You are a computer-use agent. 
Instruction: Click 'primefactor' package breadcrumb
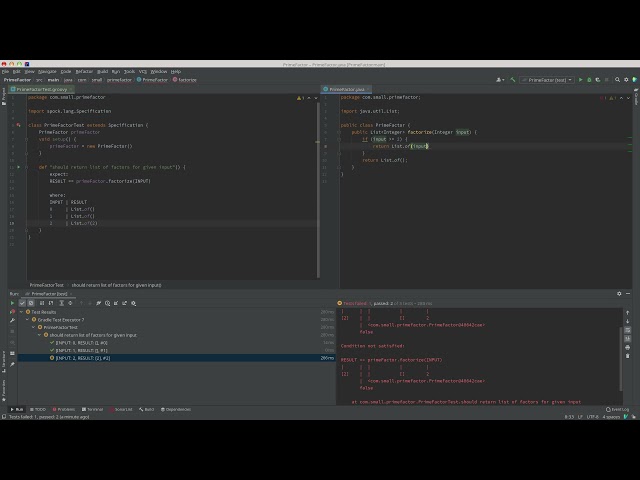[119, 80]
